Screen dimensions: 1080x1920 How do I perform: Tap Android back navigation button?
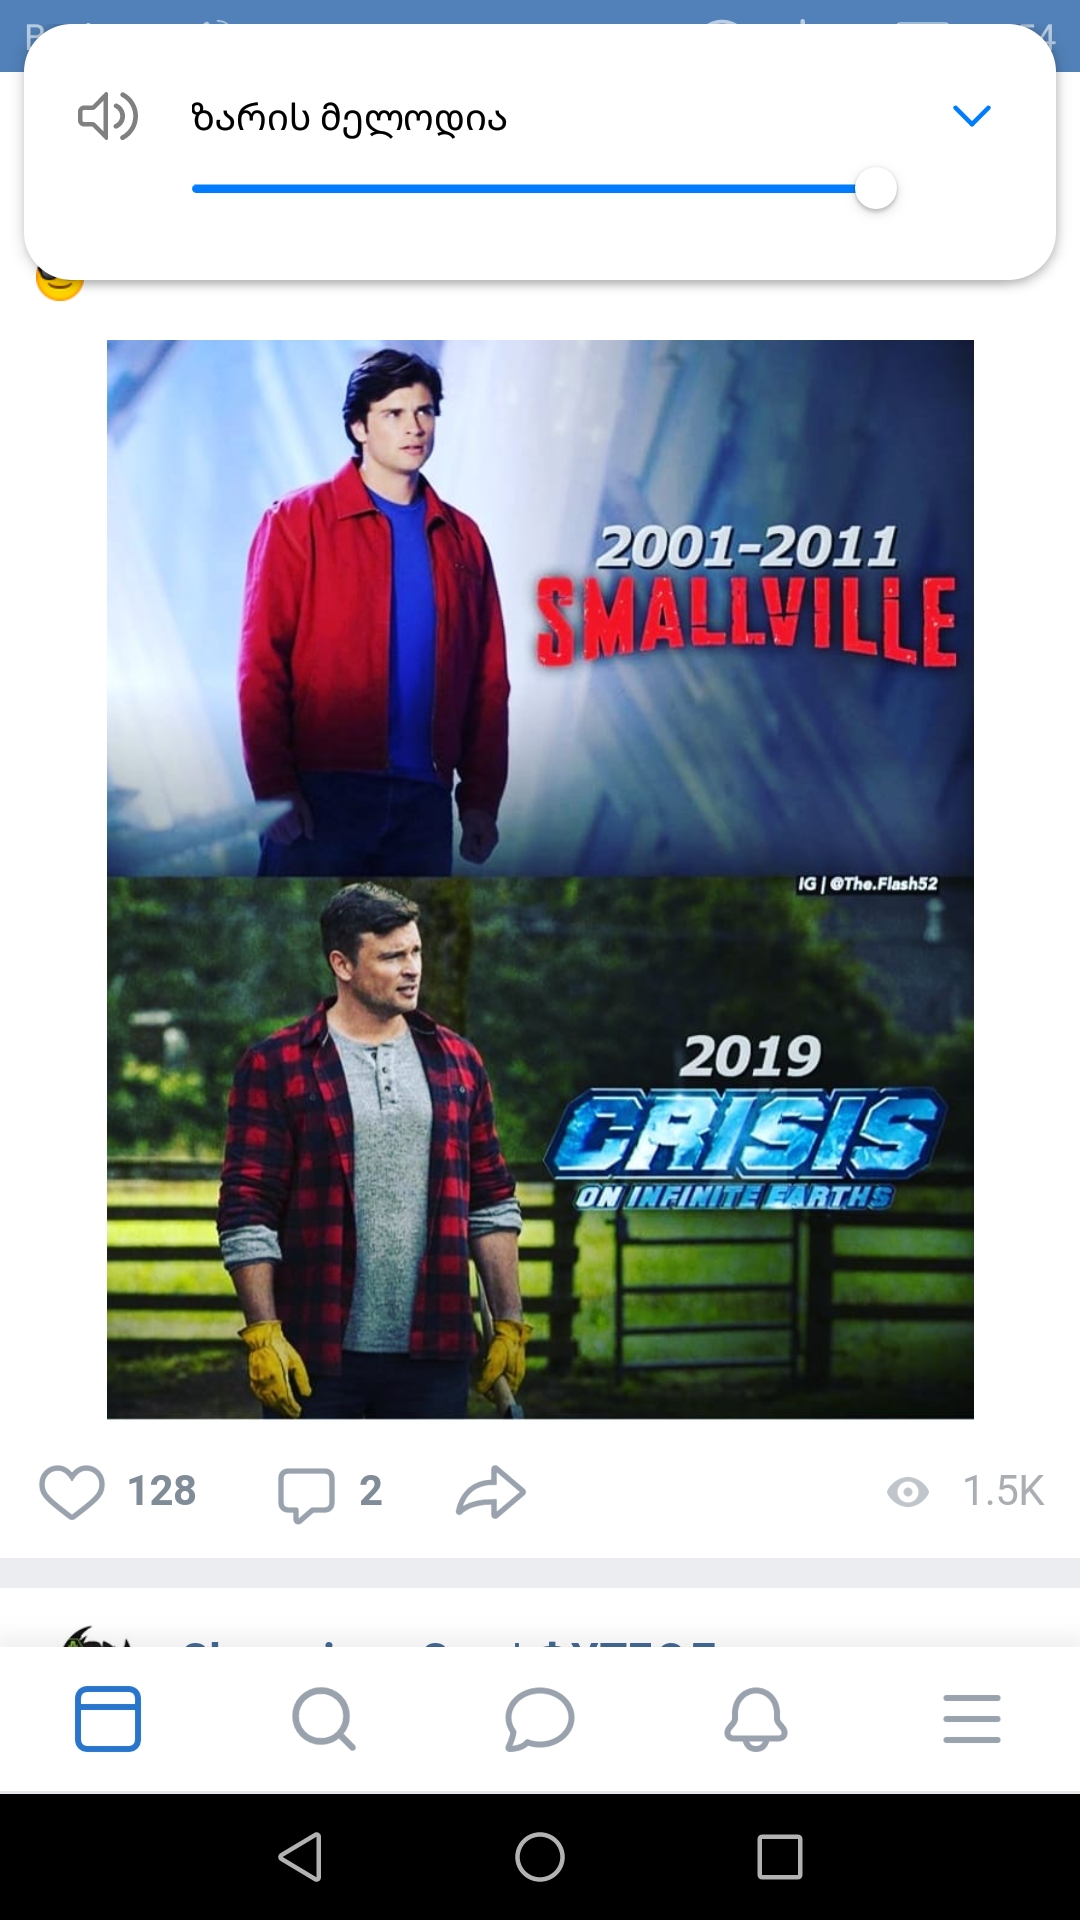point(300,1857)
